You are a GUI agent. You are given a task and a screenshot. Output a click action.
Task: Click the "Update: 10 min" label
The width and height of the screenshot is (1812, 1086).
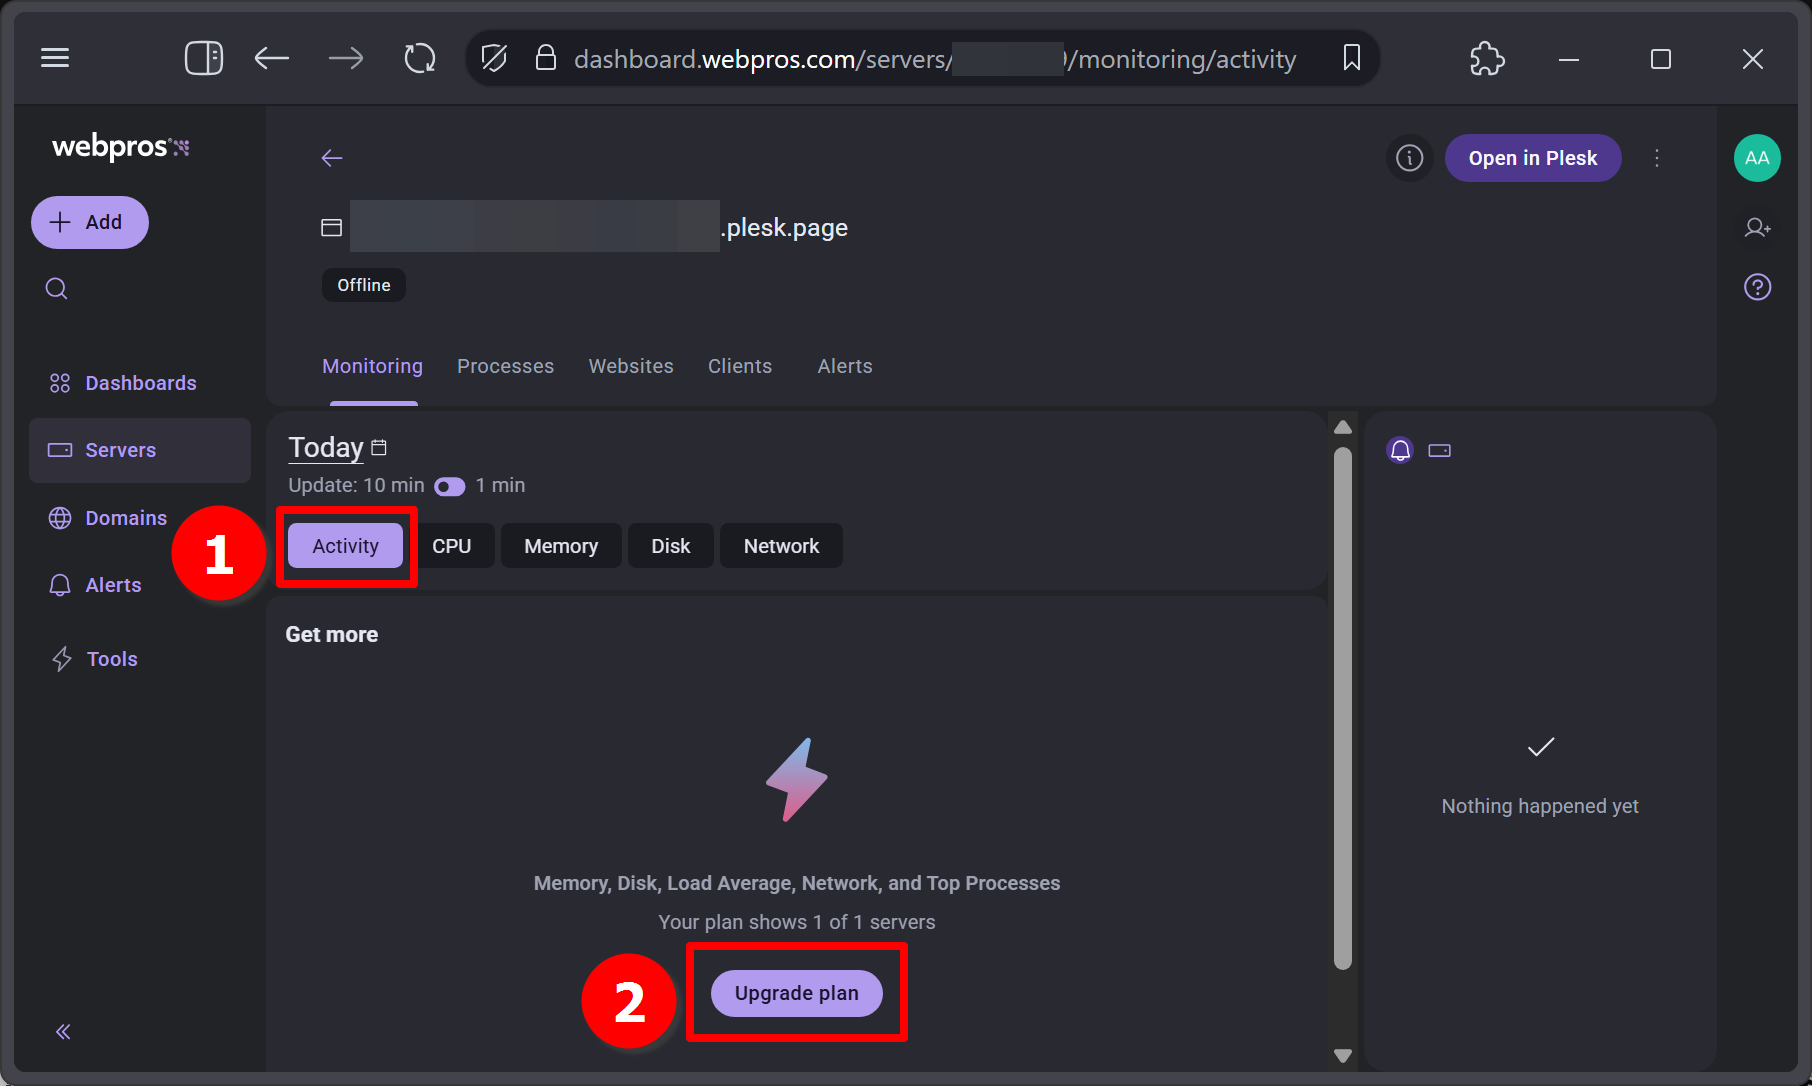point(356,485)
